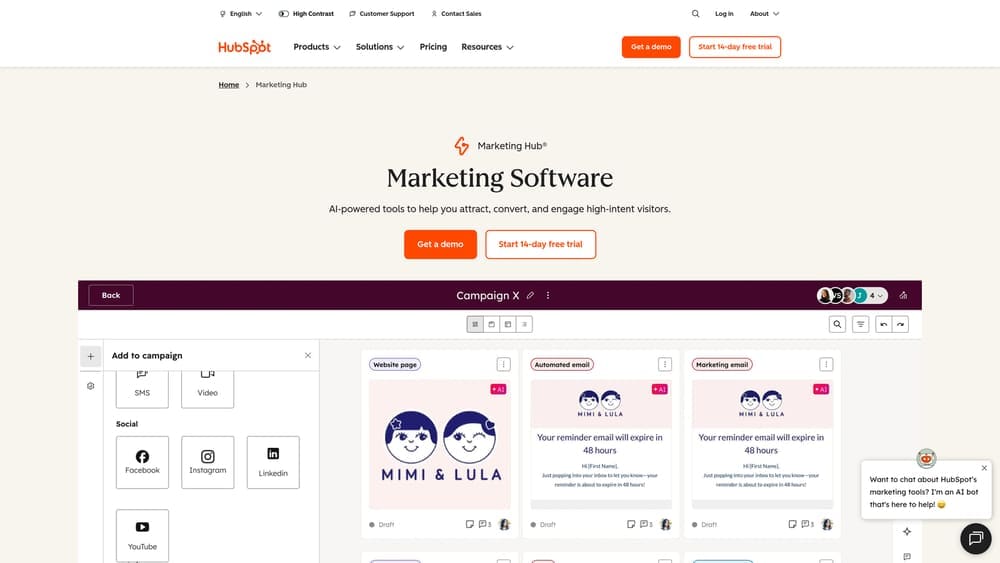Click the redo arrow icon
The width and height of the screenshot is (1000, 563).
point(901,325)
